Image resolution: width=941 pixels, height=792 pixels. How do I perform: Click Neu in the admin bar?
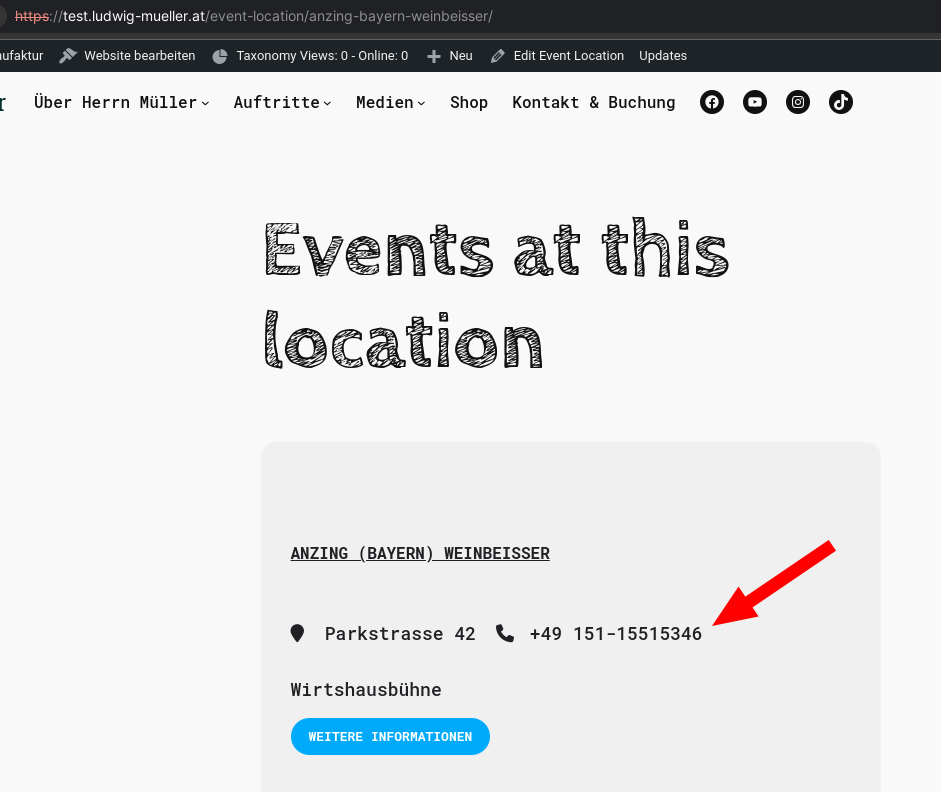coord(461,56)
